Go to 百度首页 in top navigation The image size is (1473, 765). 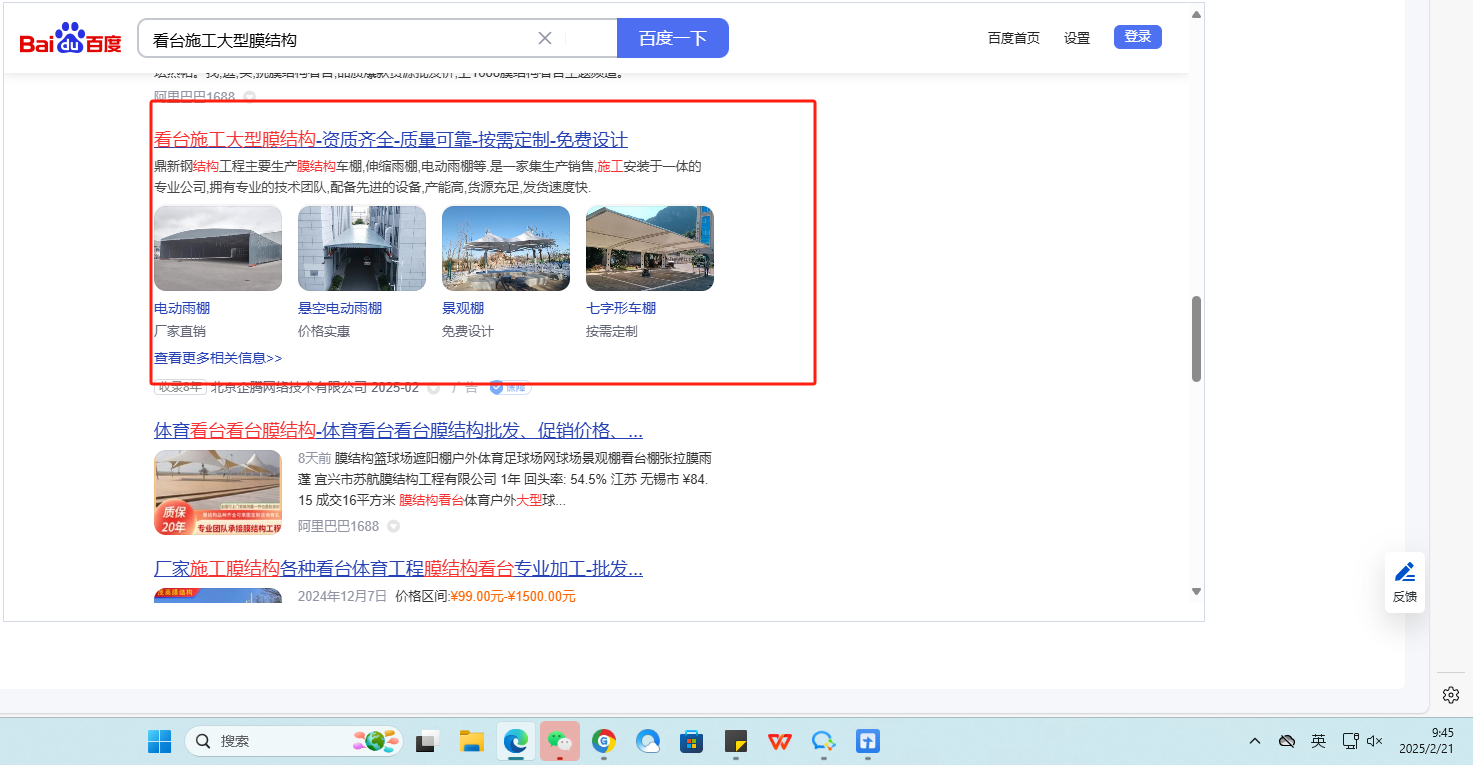1013,38
